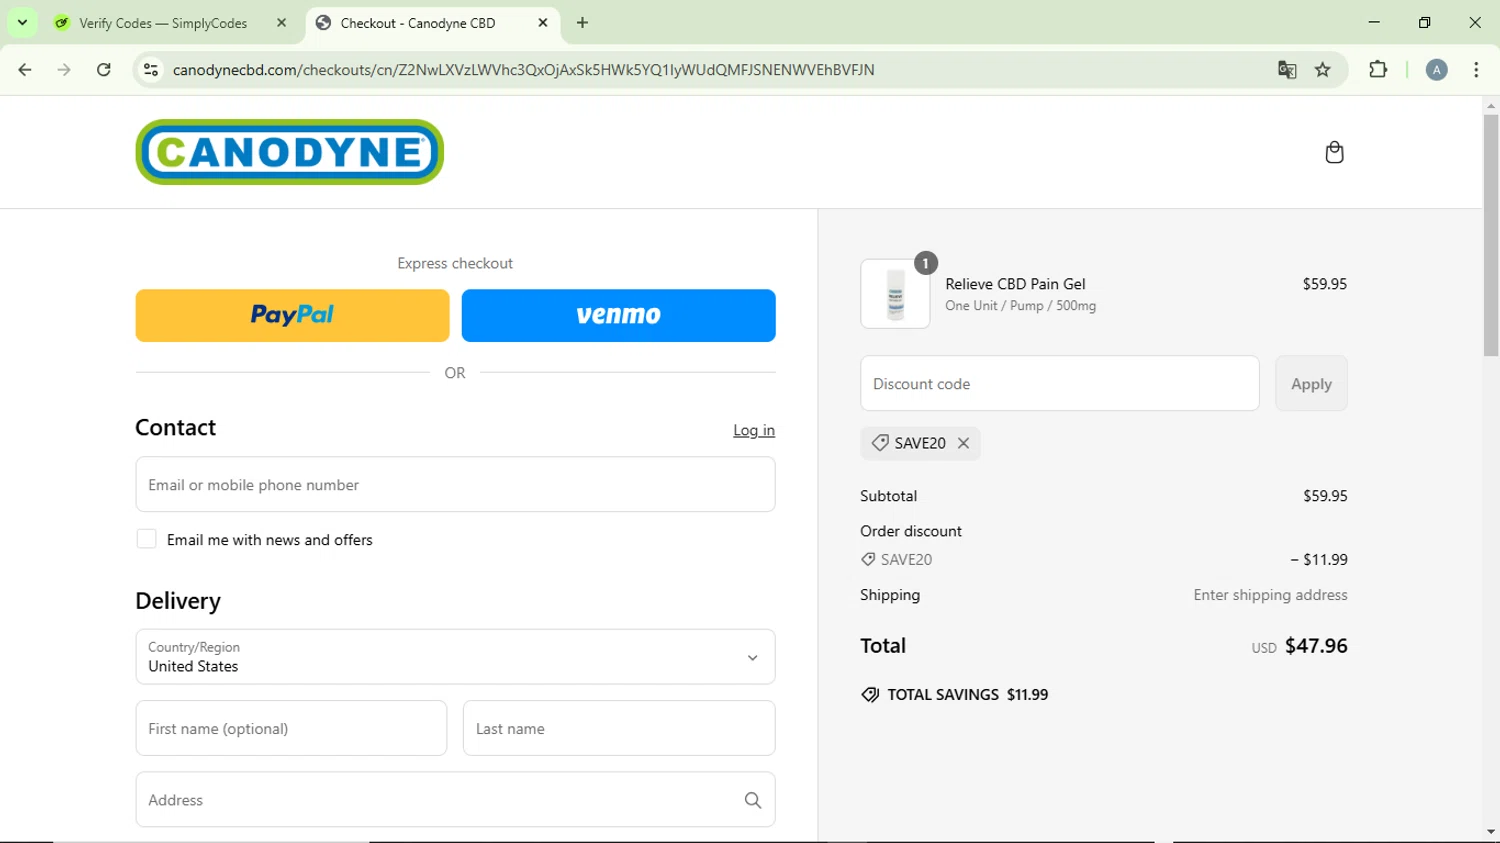The height and width of the screenshot is (843, 1500).
Task: Remove the SAVE20 discount tag
Action: 964,443
